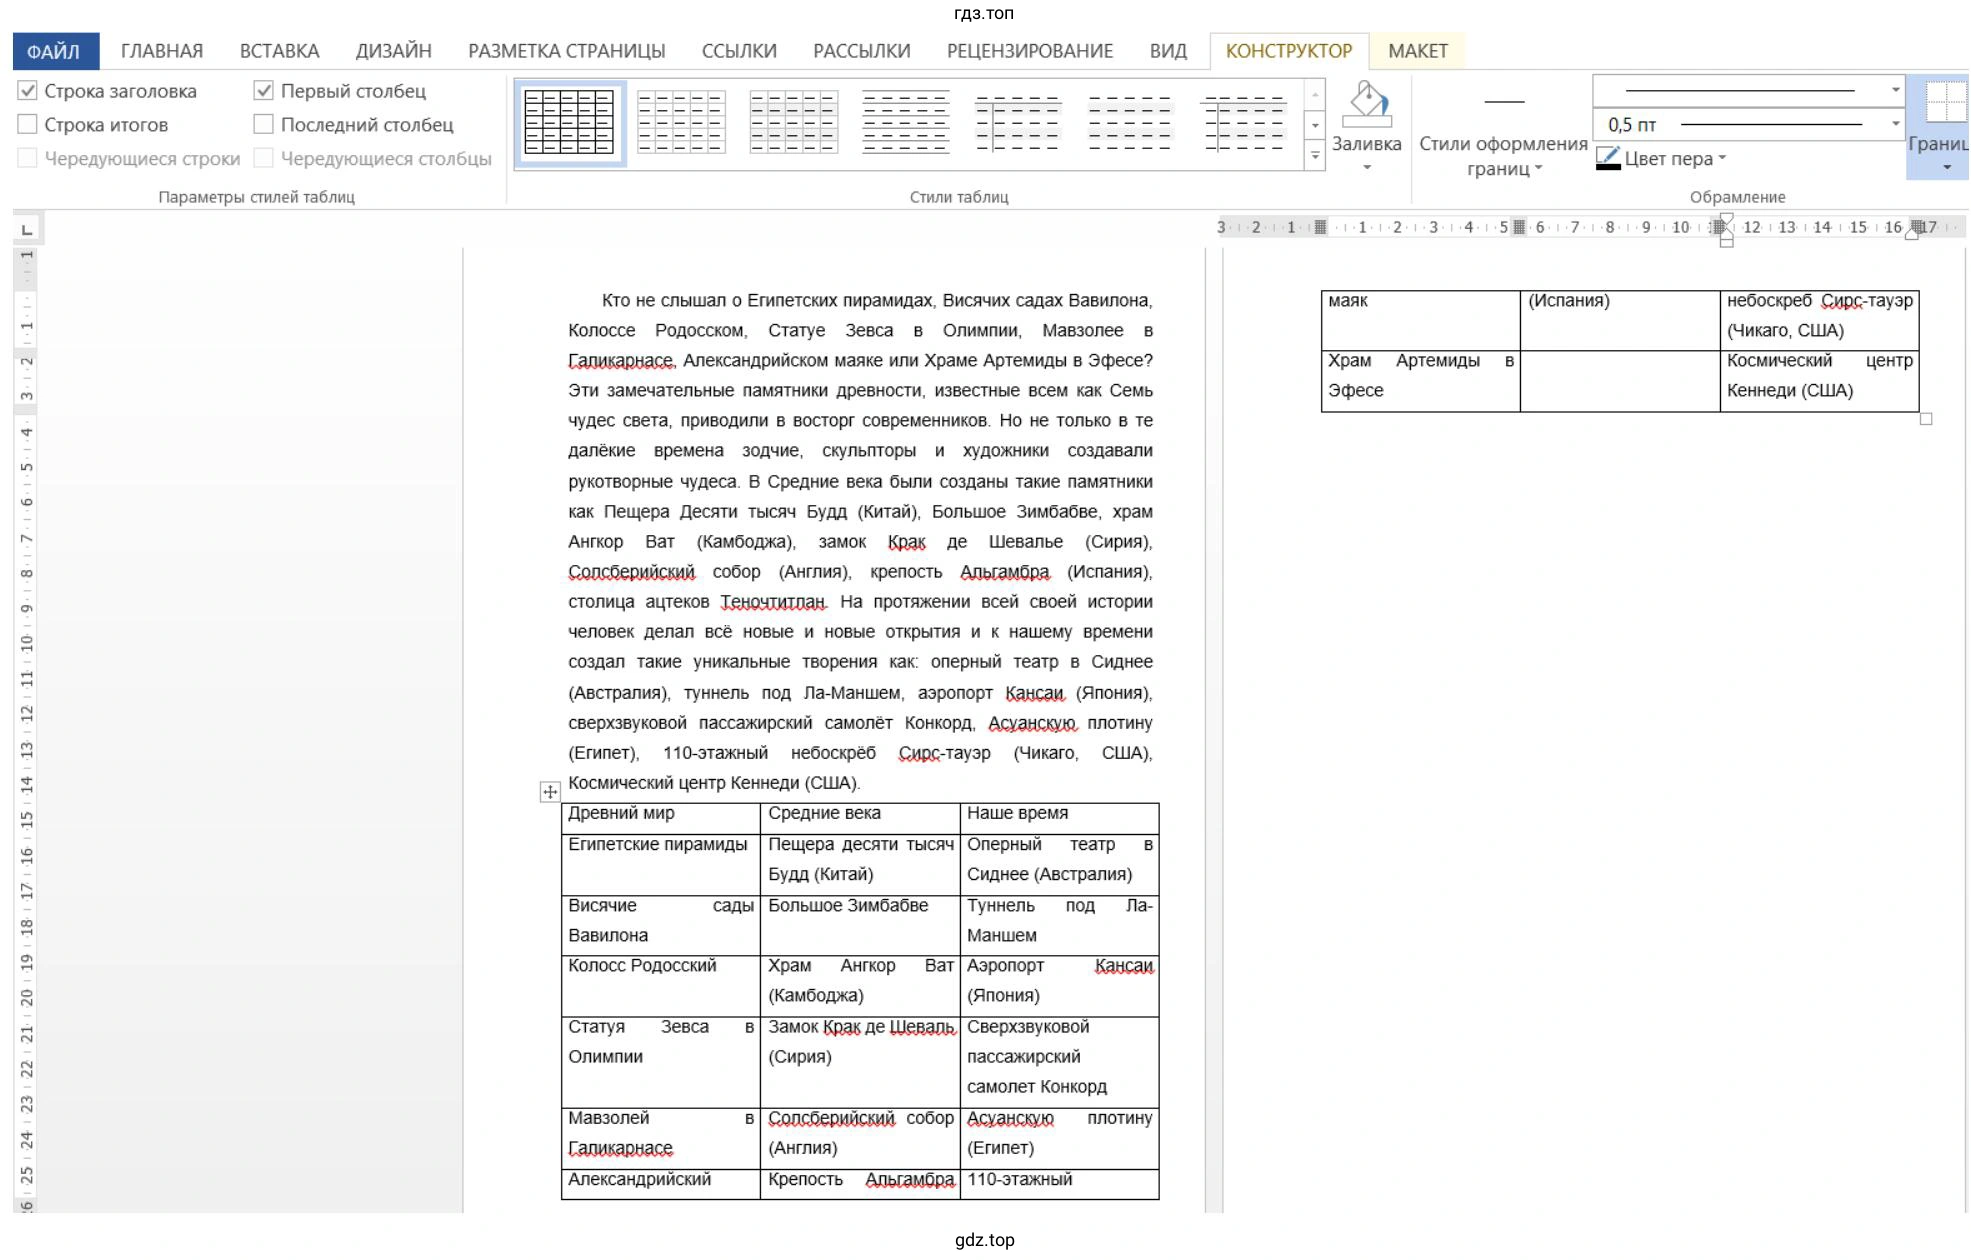Image resolution: width=1971 pixels, height=1260 pixels.
Task: Click the Солсберийский собор (Англия) cell
Action: pos(860,1138)
